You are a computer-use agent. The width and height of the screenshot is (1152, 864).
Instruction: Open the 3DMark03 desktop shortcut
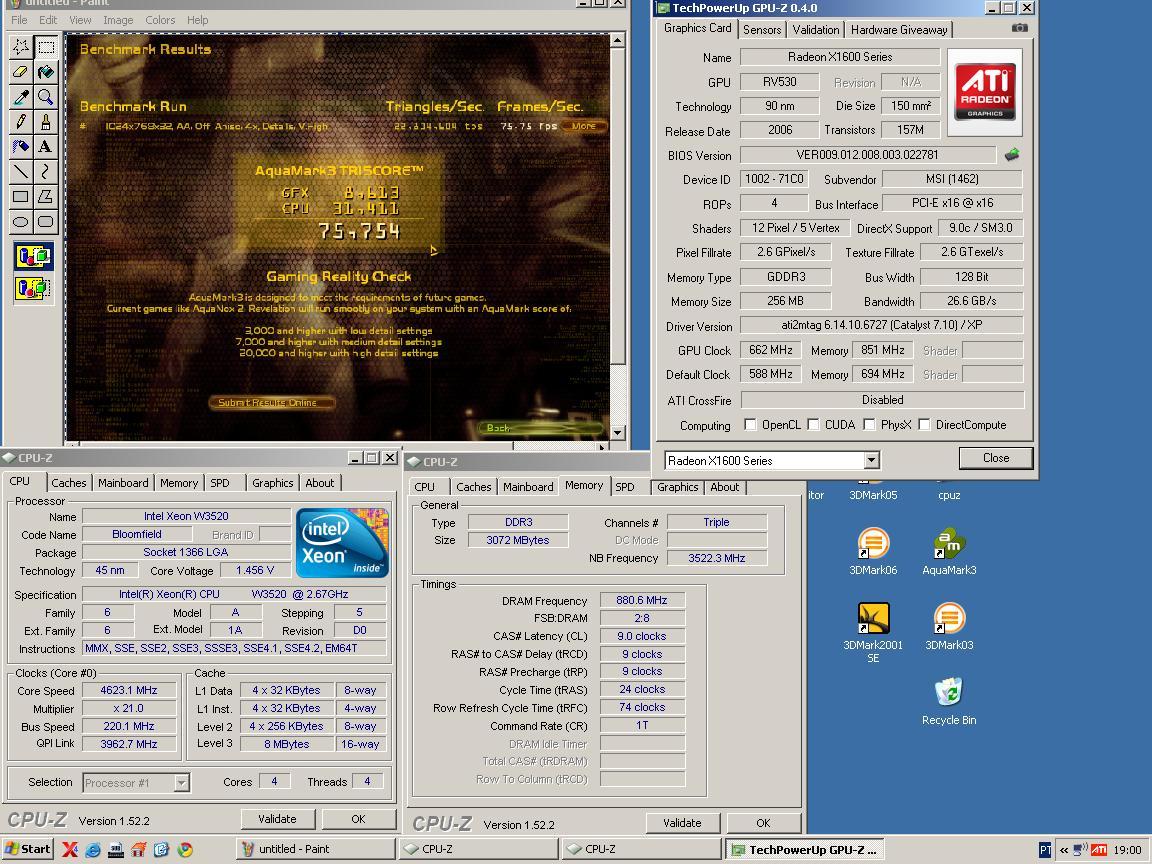pos(948,627)
